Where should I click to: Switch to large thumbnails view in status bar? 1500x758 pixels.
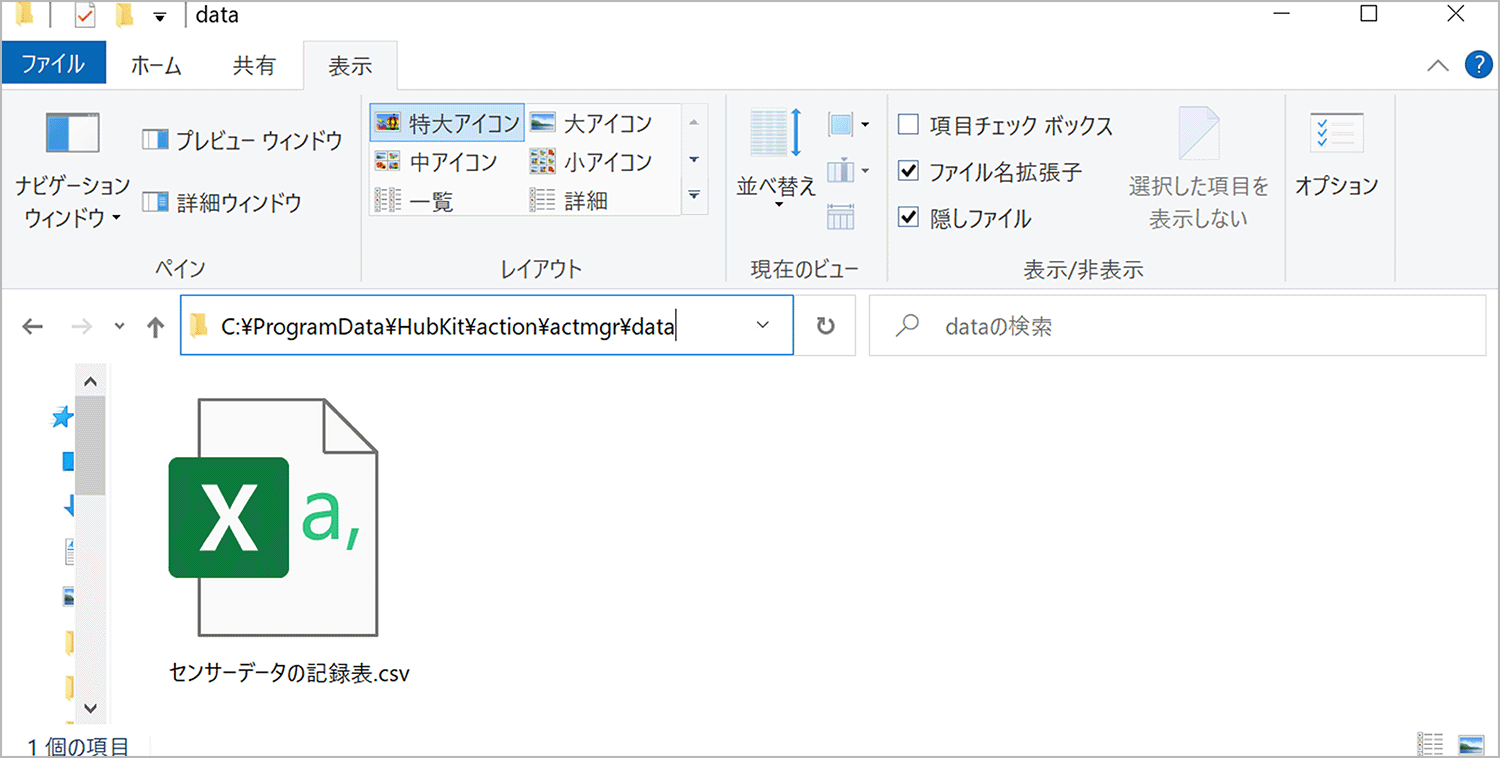point(1470,744)
